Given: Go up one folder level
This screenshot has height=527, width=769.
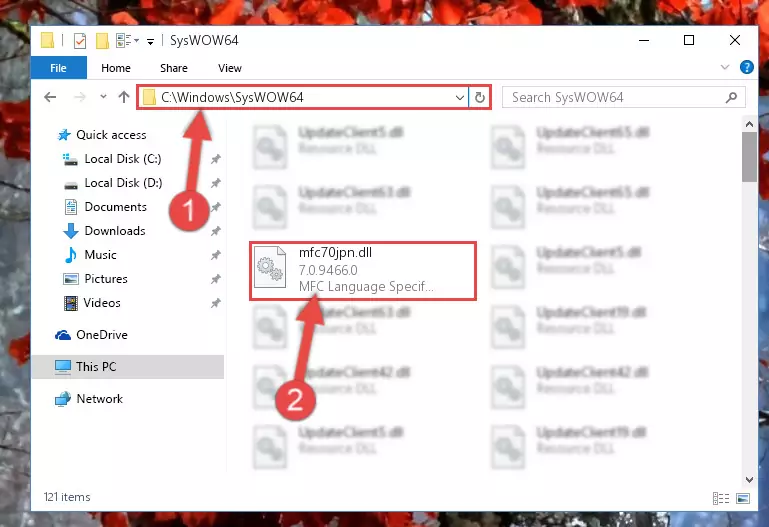Looking at the screenshot, I should pos(124,97).
